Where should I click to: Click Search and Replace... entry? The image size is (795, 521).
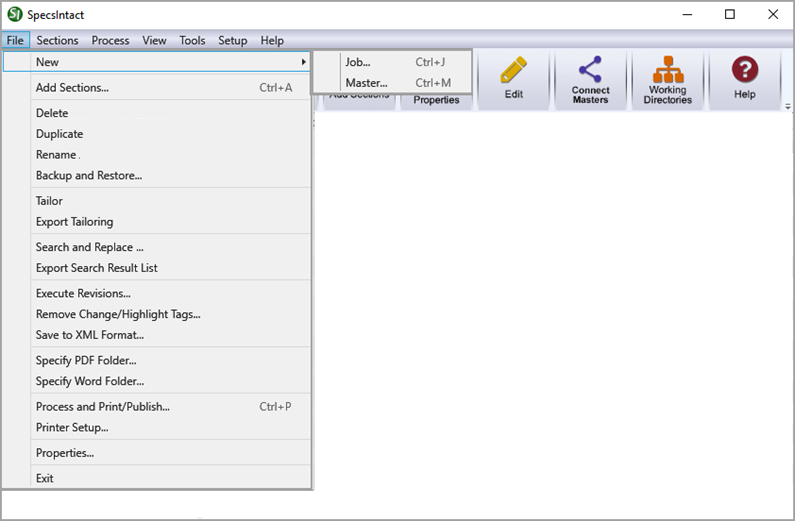(90, 247)
